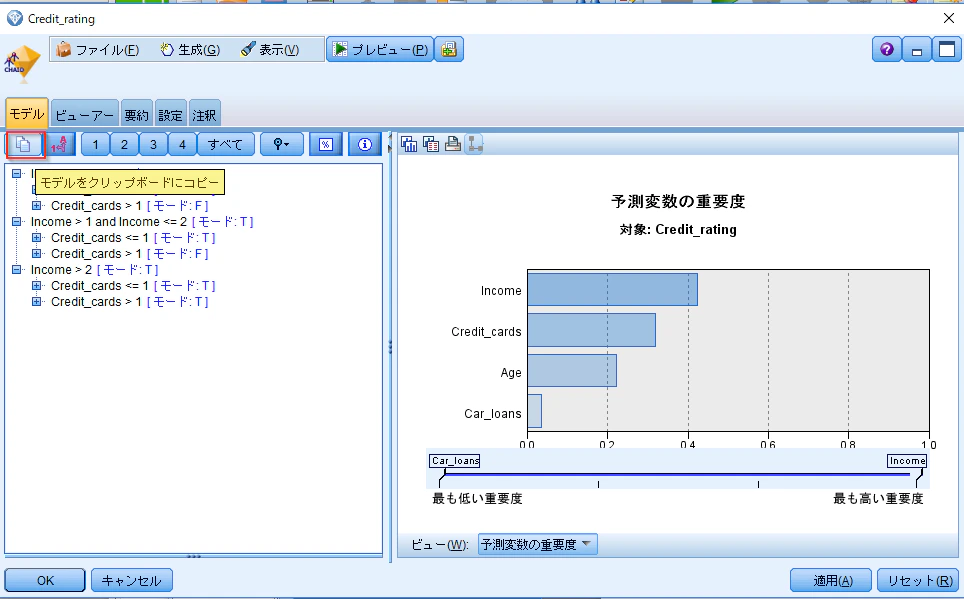Expand Credit_cards <= 1 under Income > 2
Screen dimensions: 964x599
click(36, 285)
